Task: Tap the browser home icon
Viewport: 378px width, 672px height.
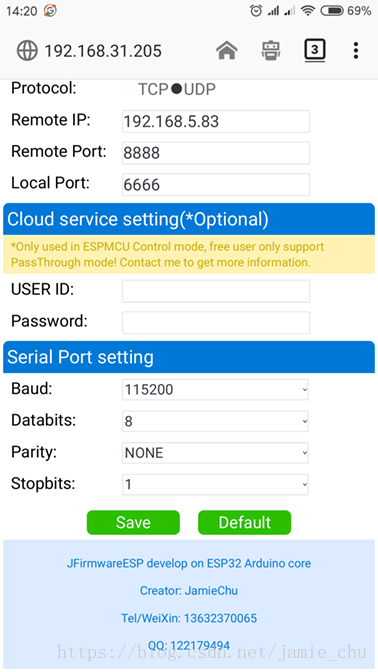Action: (227, 51)
